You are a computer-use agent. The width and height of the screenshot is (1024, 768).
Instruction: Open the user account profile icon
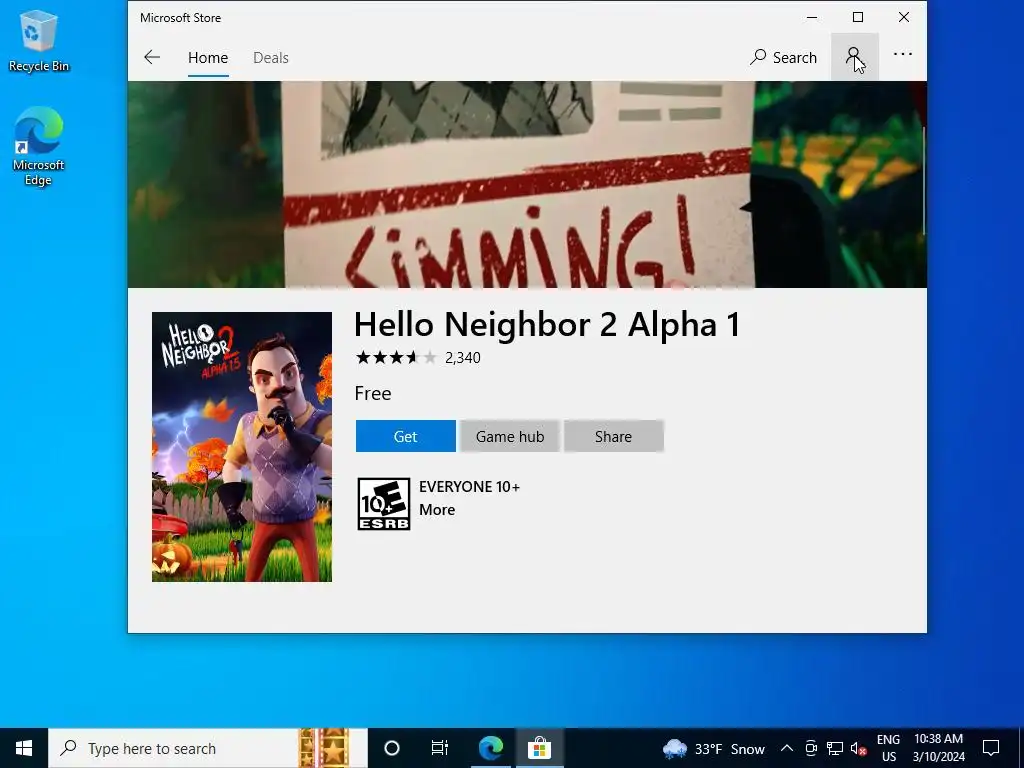pyautogui.click(x=854, y=57)
